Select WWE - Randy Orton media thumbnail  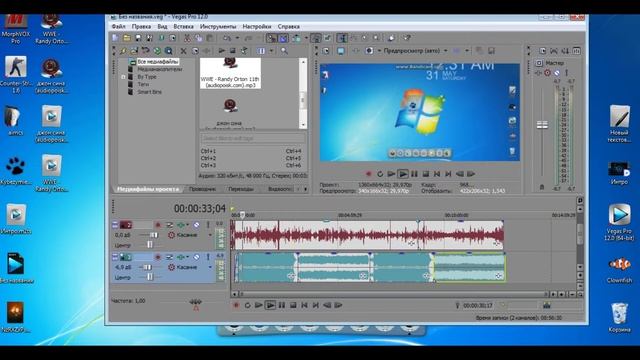click(230, 73)
